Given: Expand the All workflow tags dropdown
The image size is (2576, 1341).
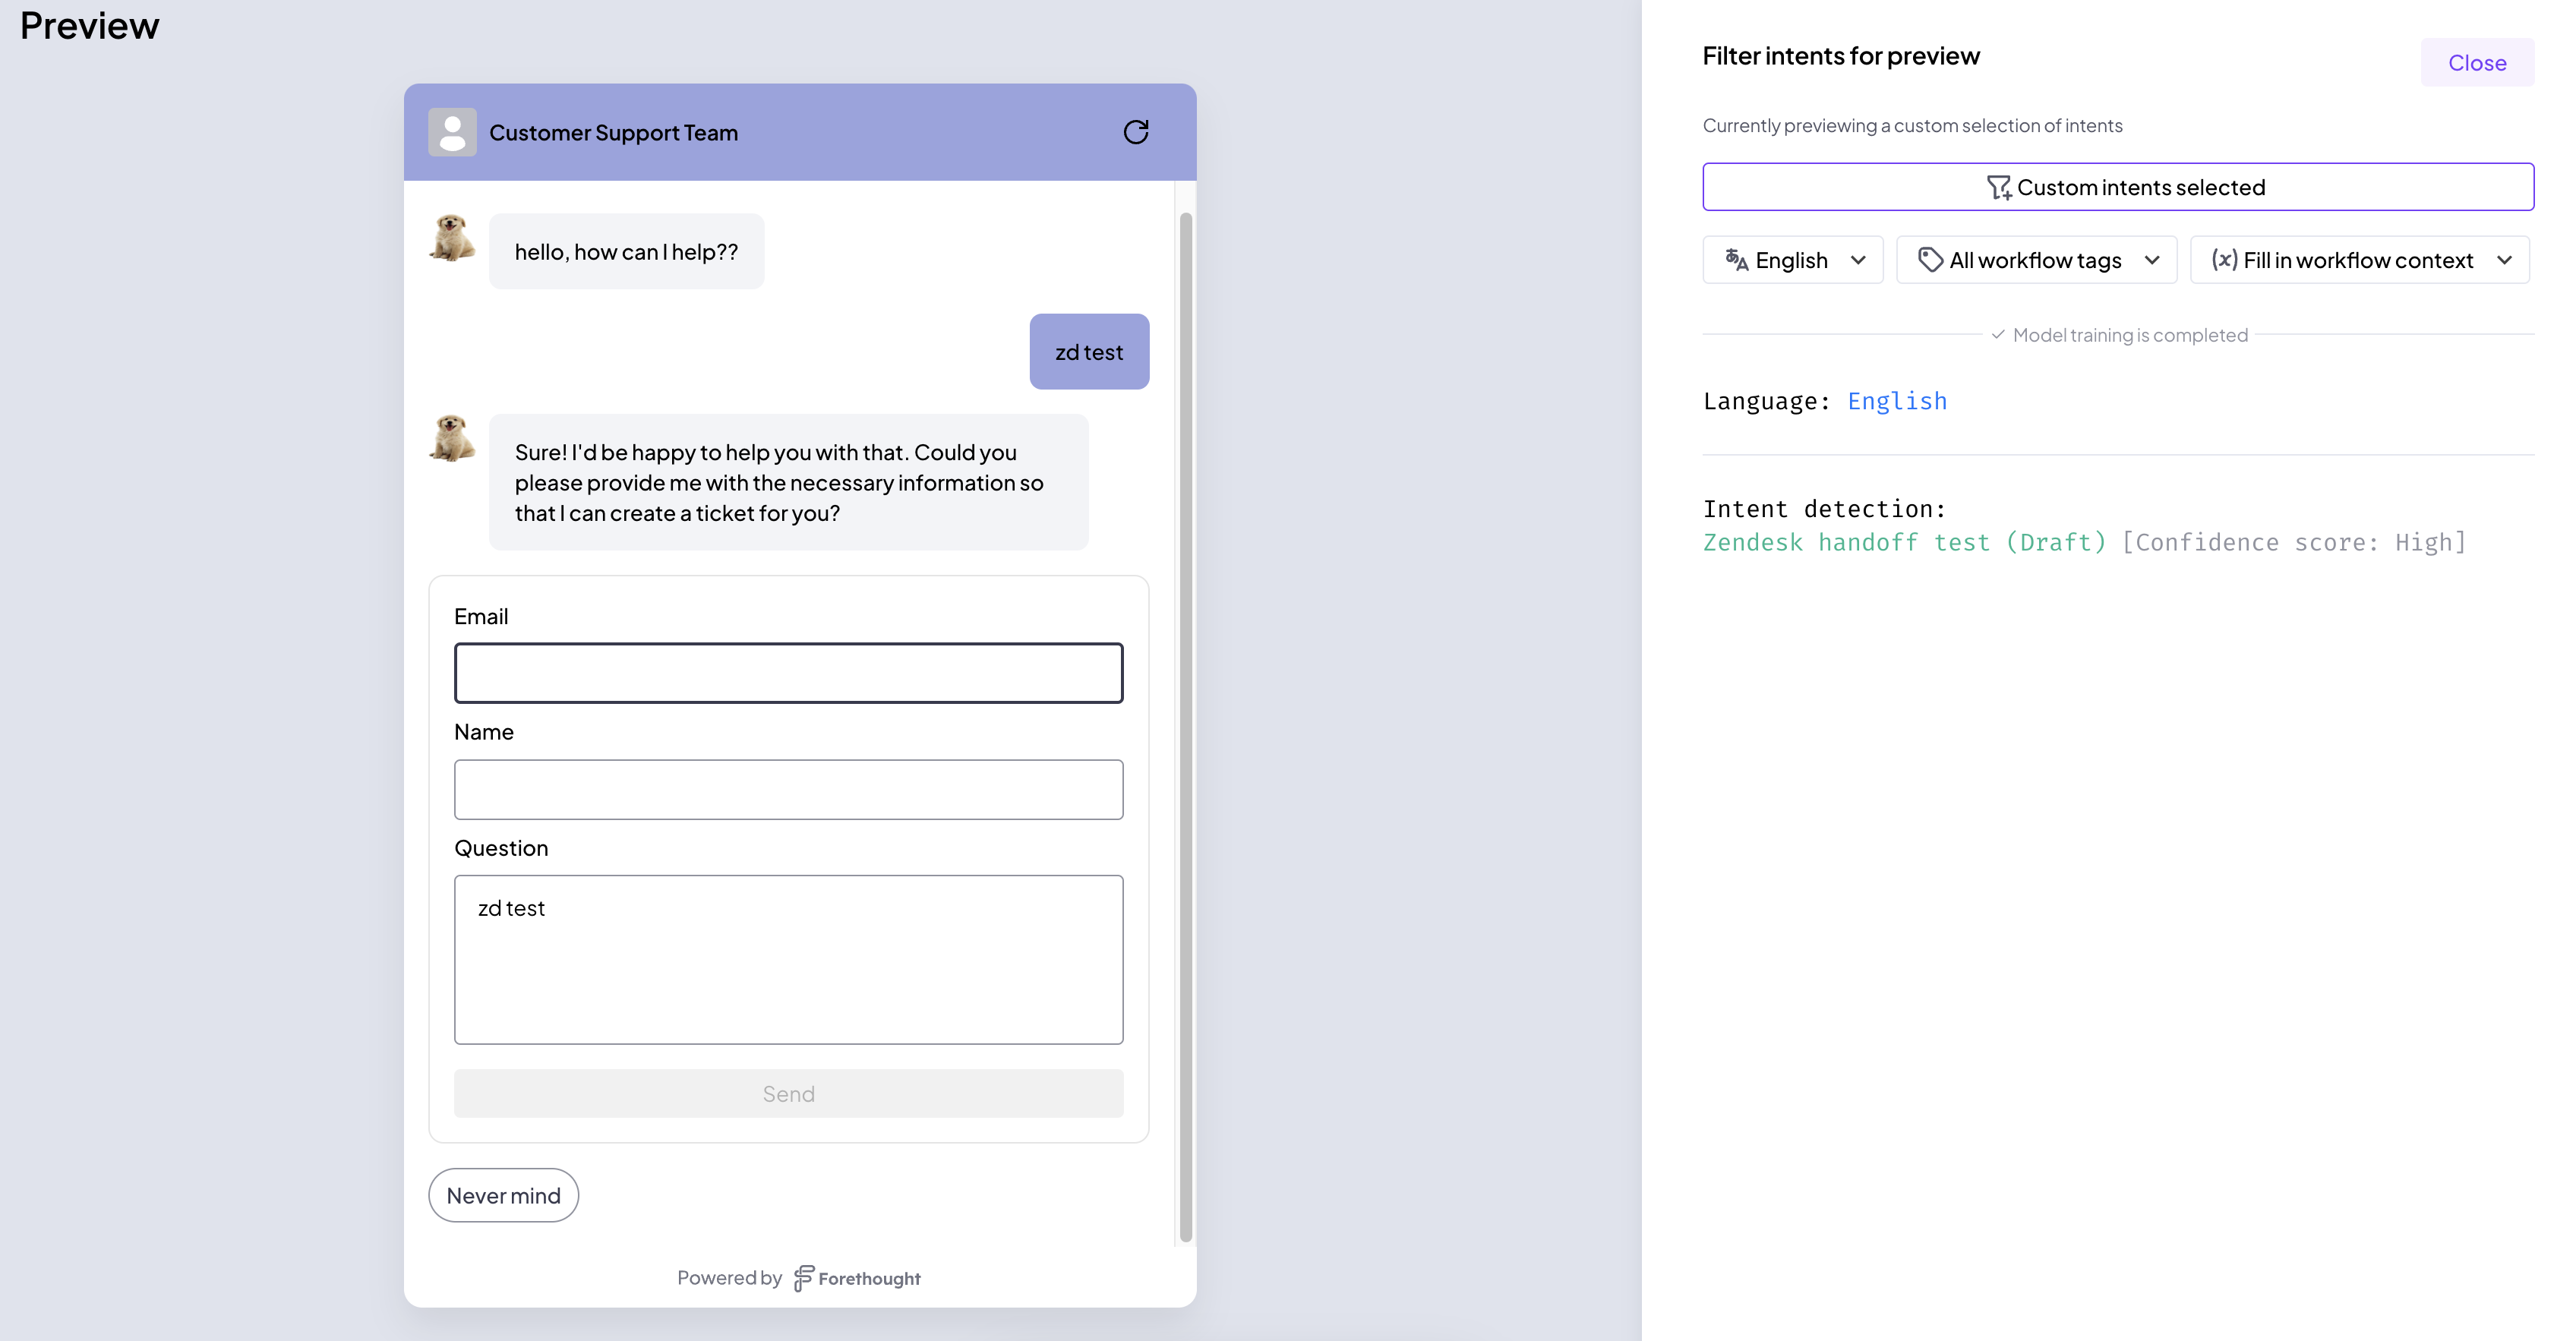Looking at the screenshot, I should 2036,260.
